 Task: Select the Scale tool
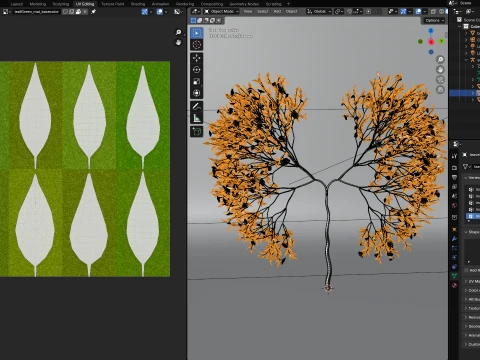[197, 81]
